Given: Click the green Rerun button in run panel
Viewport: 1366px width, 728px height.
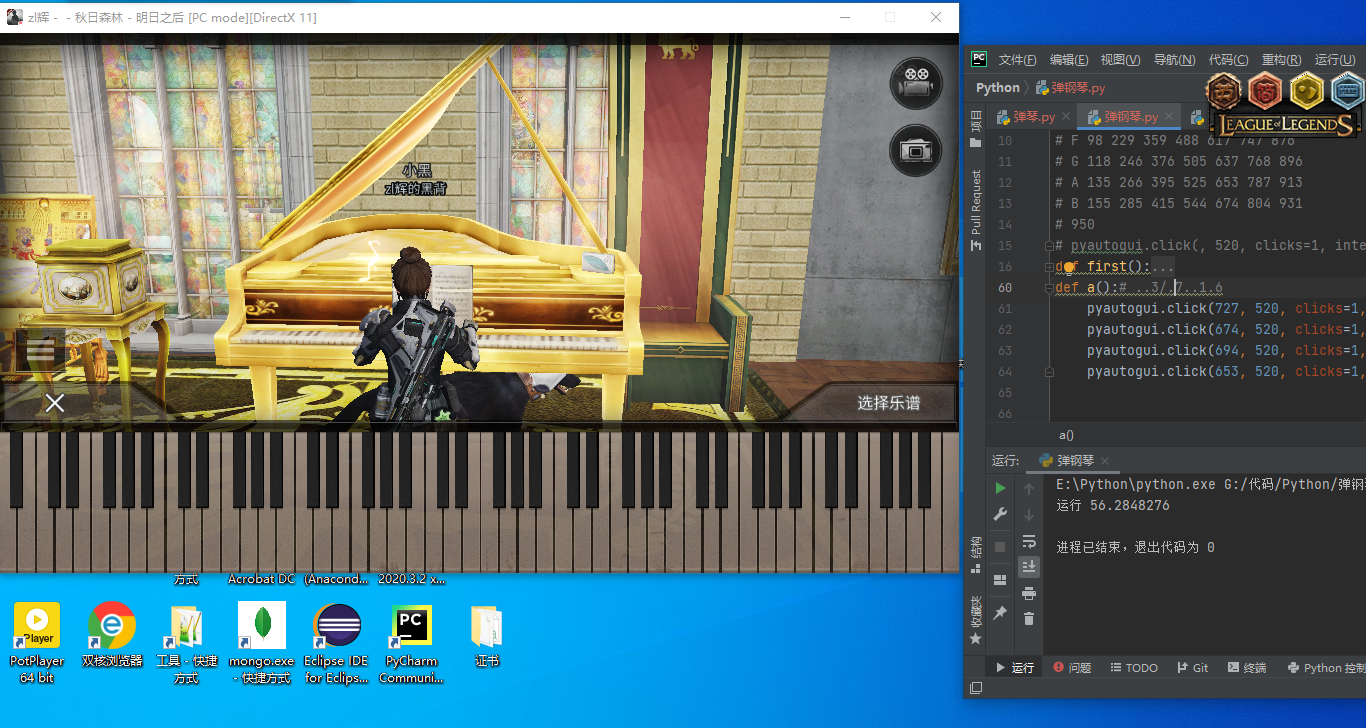Looking at the screenshot, I should (x=1000, y=488).
